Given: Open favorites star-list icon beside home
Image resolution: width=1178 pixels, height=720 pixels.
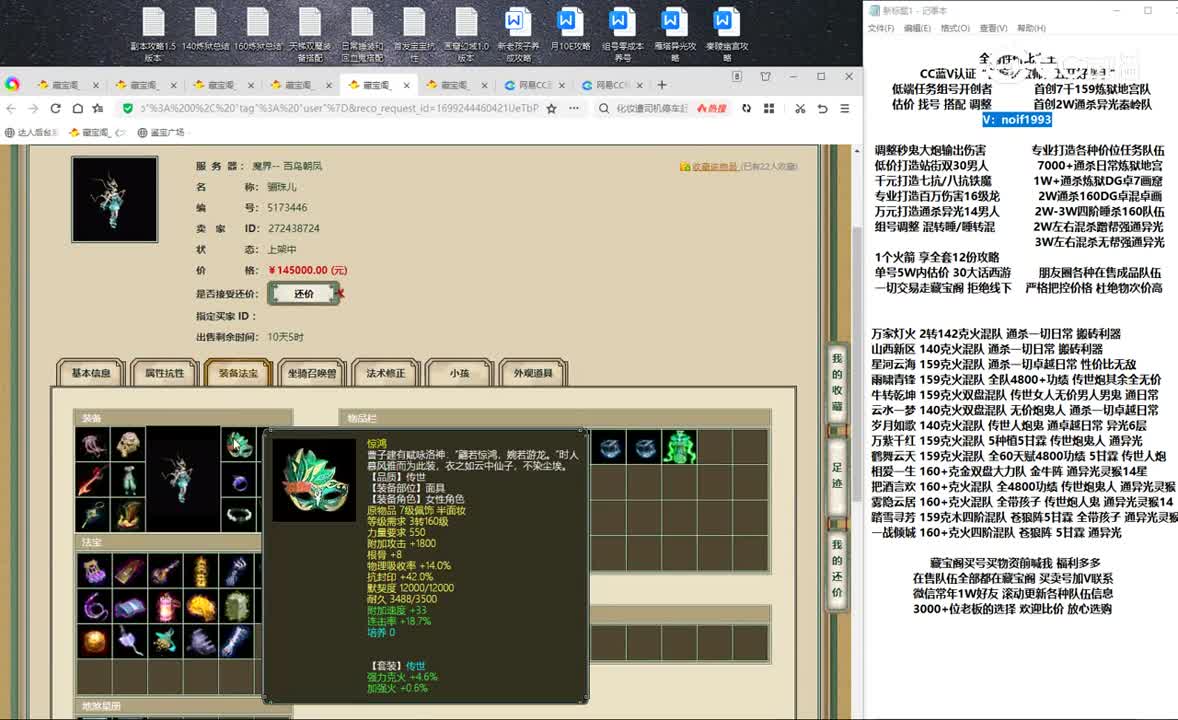Looking at the screenshot, I should click(98, 108).
